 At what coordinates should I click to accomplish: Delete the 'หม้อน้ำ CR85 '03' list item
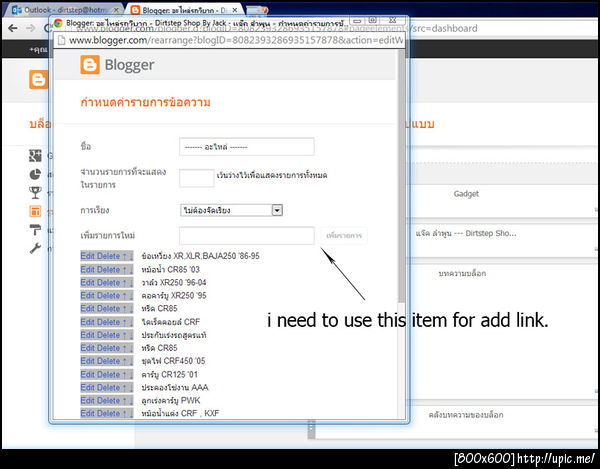pyautogui.click(x=109, y=270)
